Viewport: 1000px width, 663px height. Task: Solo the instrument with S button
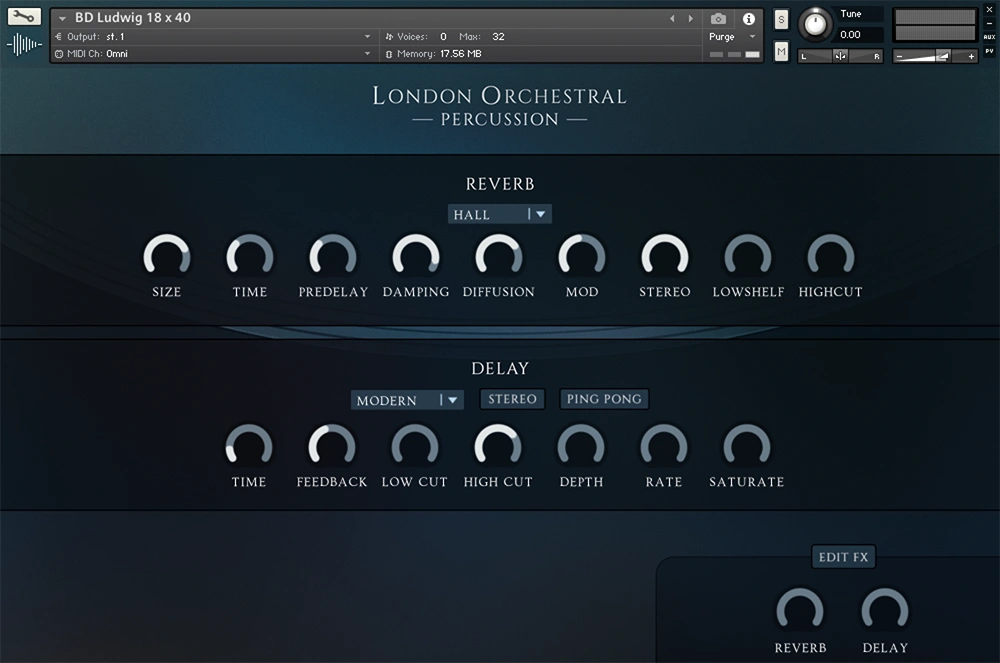click(781, 20)
